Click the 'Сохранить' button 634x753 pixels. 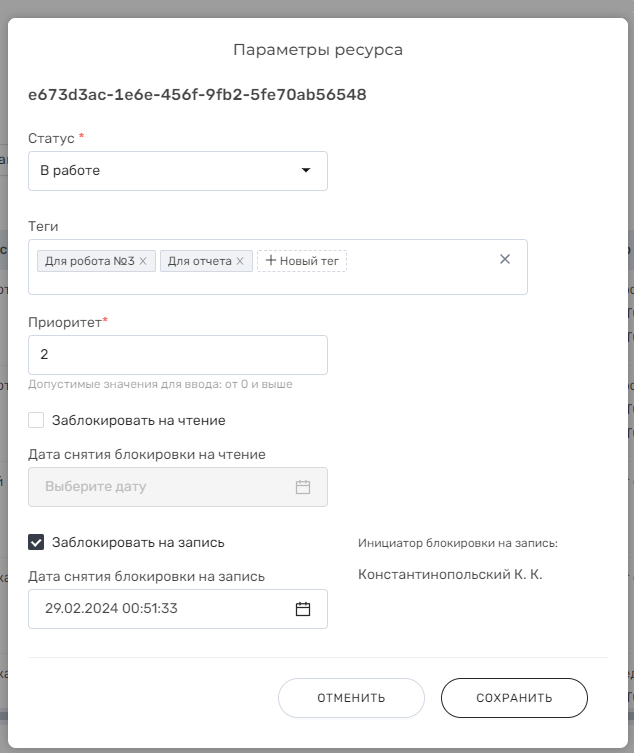click(x=514, y=698)
